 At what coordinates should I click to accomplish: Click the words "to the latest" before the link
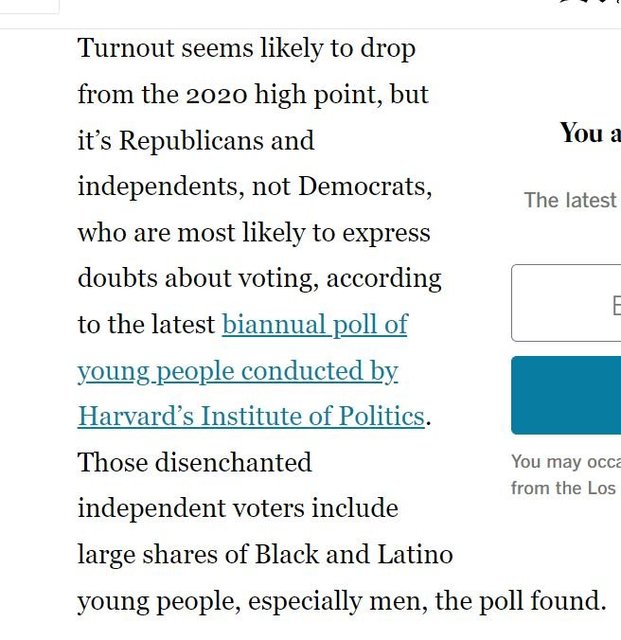146,325
